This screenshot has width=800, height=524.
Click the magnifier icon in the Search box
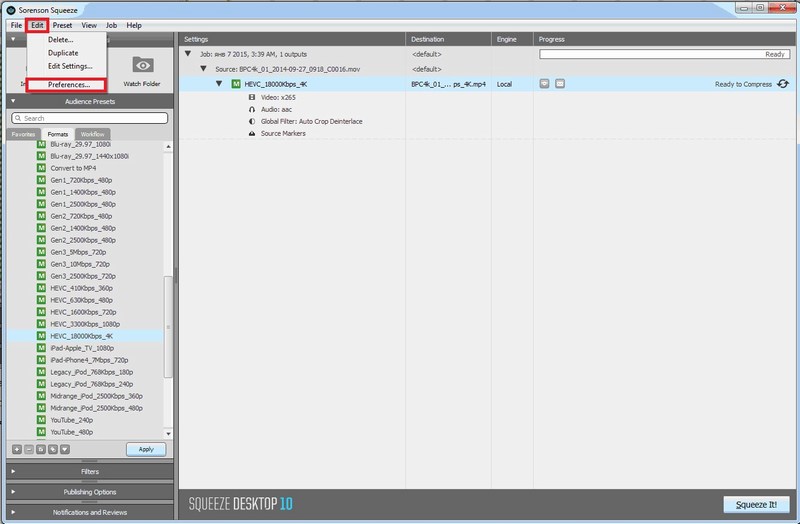point(18,118)
